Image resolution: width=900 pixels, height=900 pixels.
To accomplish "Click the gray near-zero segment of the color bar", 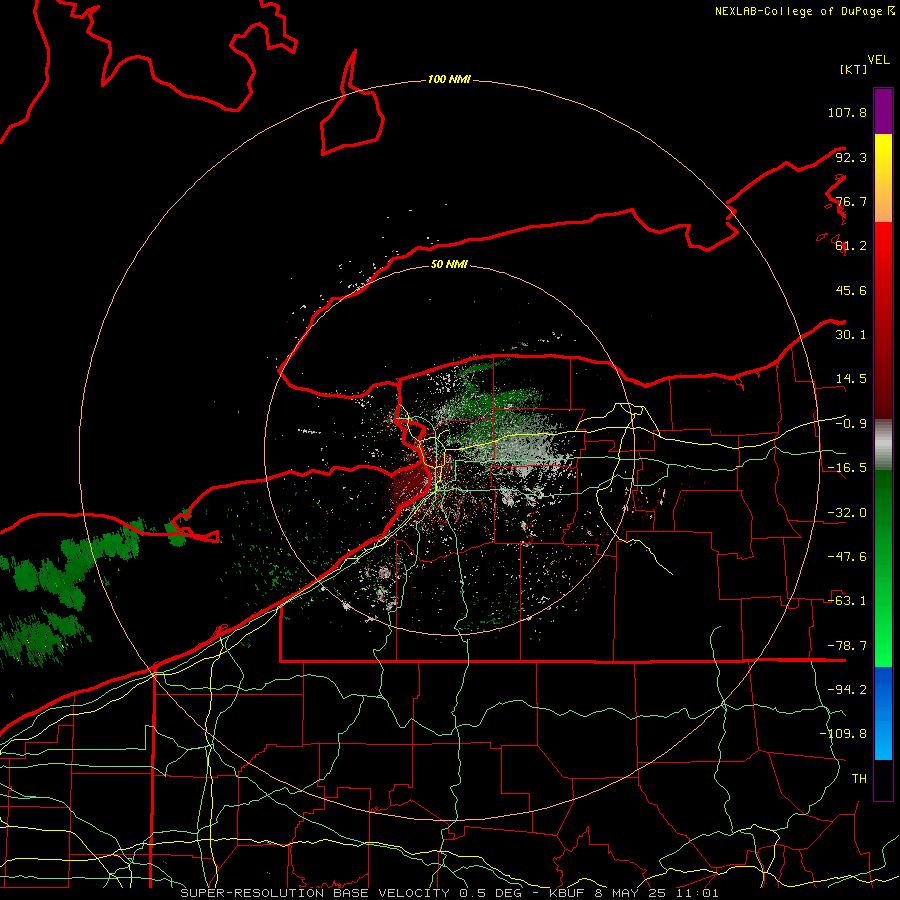I will pyautogui.click(x=883, y=445).
